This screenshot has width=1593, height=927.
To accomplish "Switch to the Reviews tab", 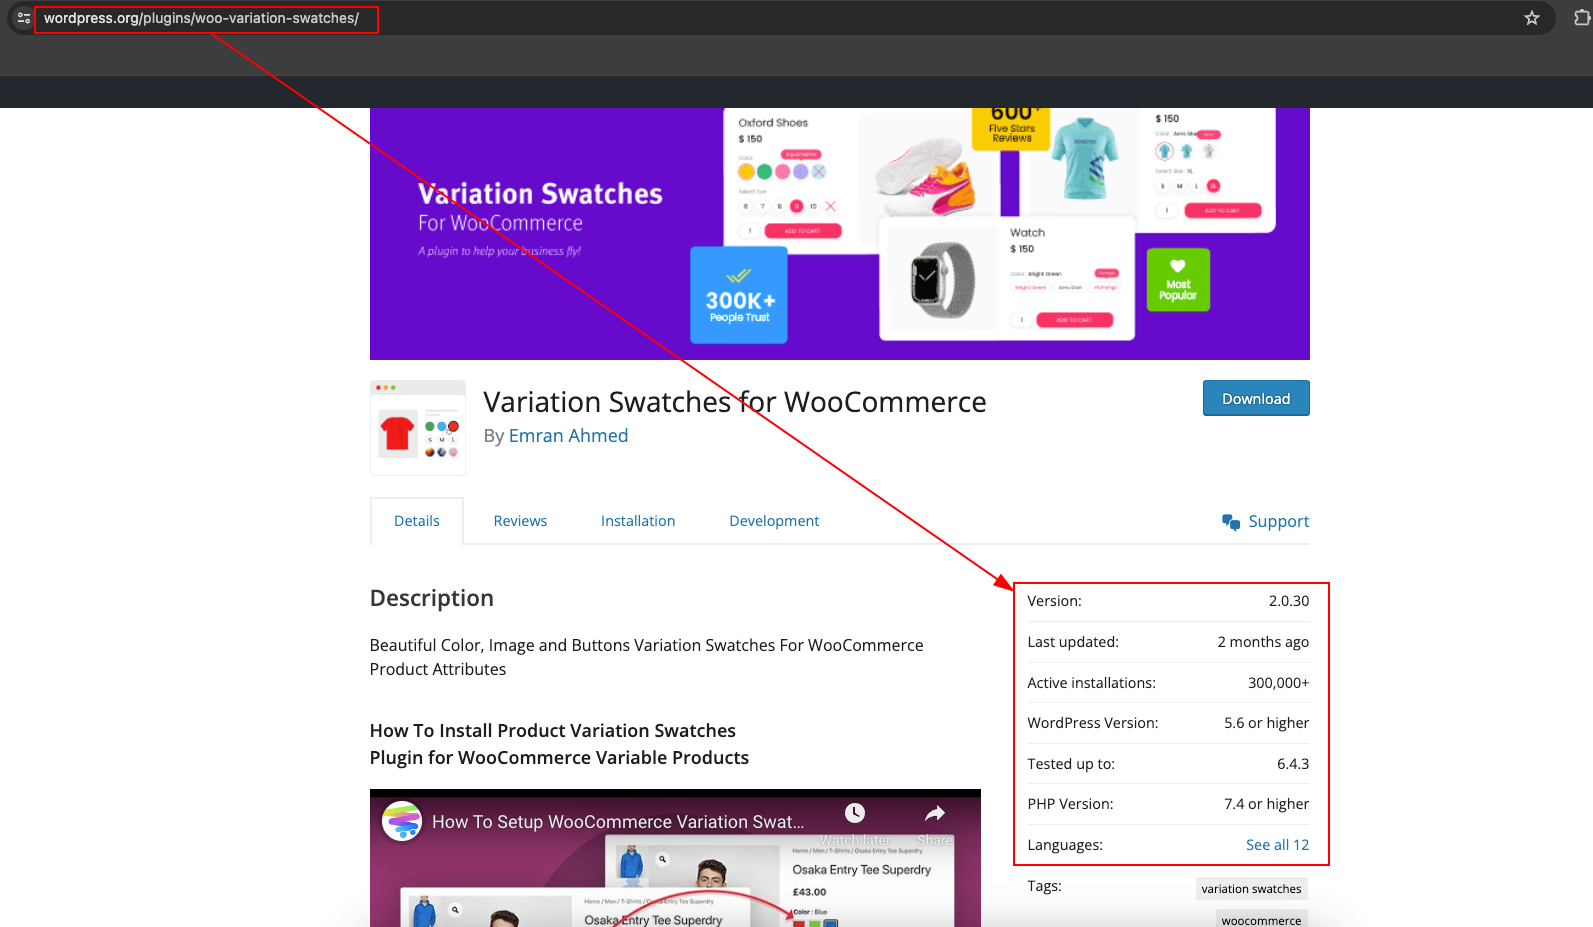I will tap(520, 521).
